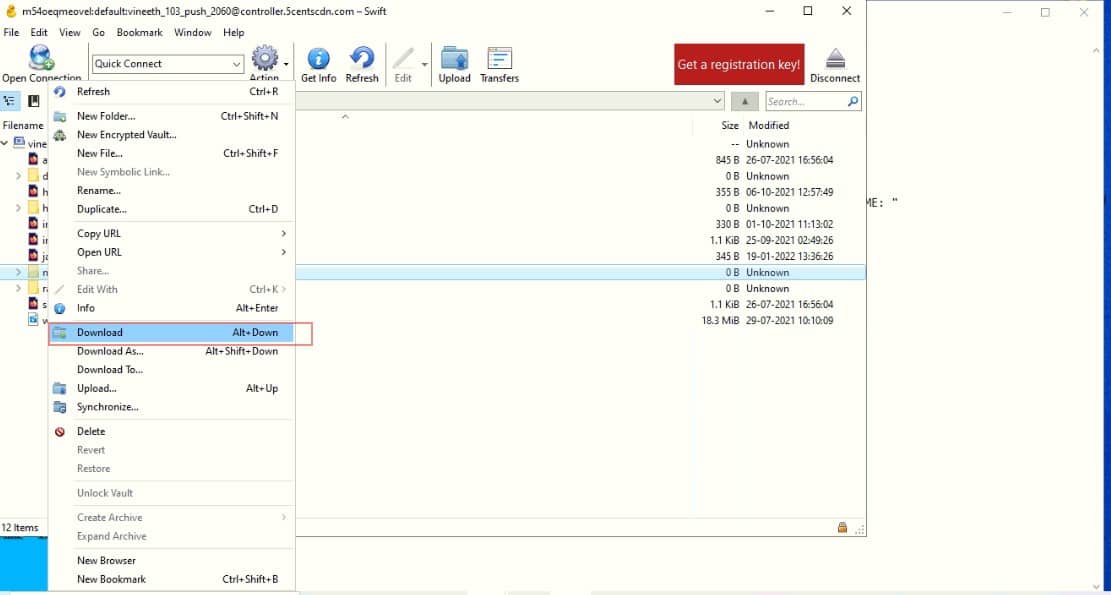Select Upload... in the context menu
This screenshot has height=595, width=1111.
pos(171,388)
